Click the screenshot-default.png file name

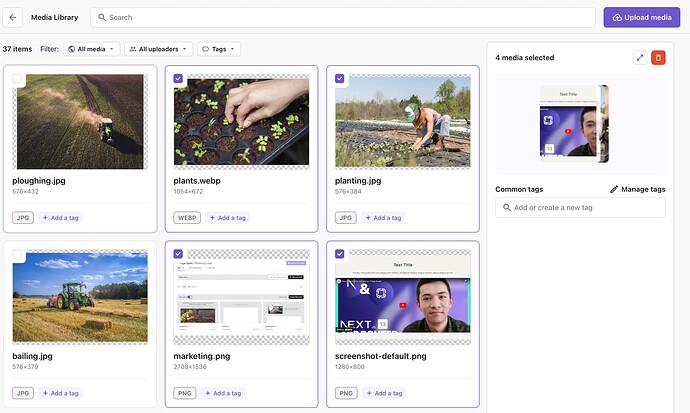(380, 356)
